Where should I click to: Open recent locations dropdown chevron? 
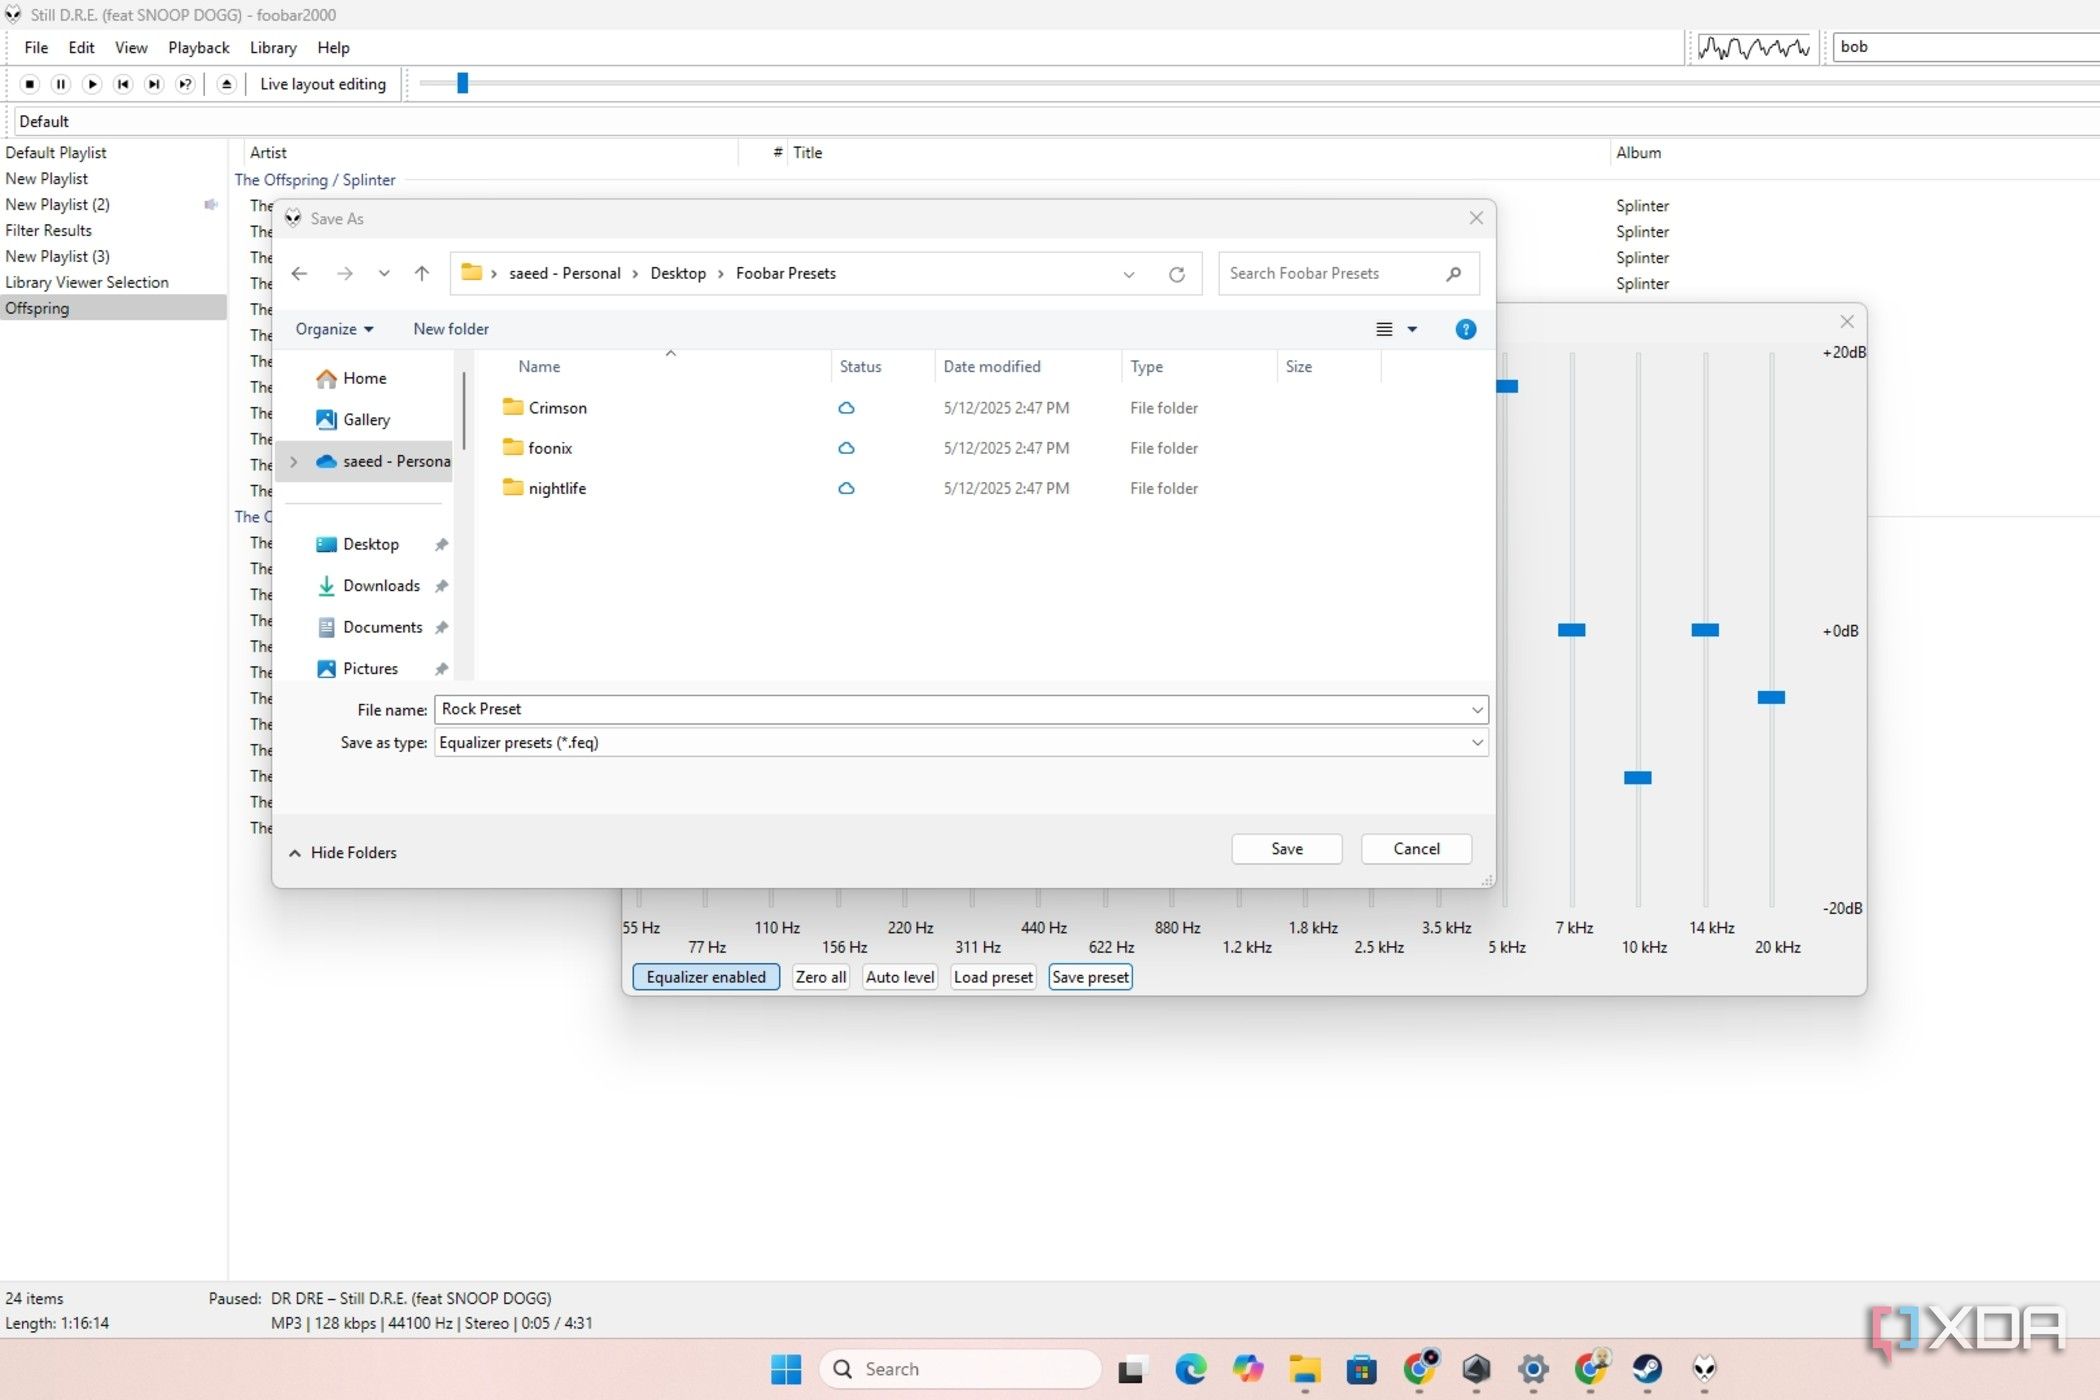pyautogui.click(x=384, y=273)
